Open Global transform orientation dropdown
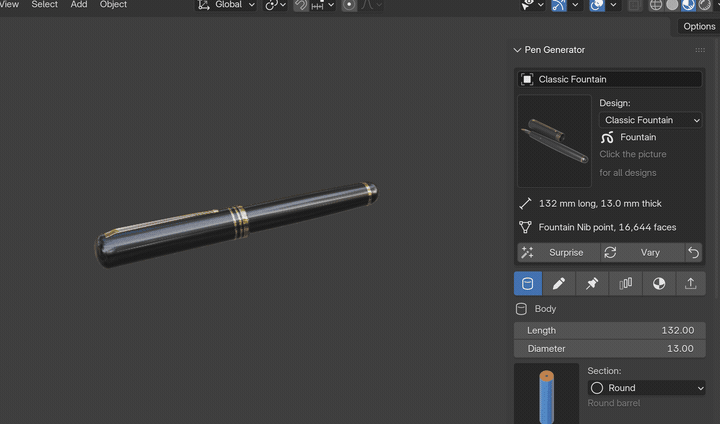Screen dimensions: 720x424 pos(226,5)
